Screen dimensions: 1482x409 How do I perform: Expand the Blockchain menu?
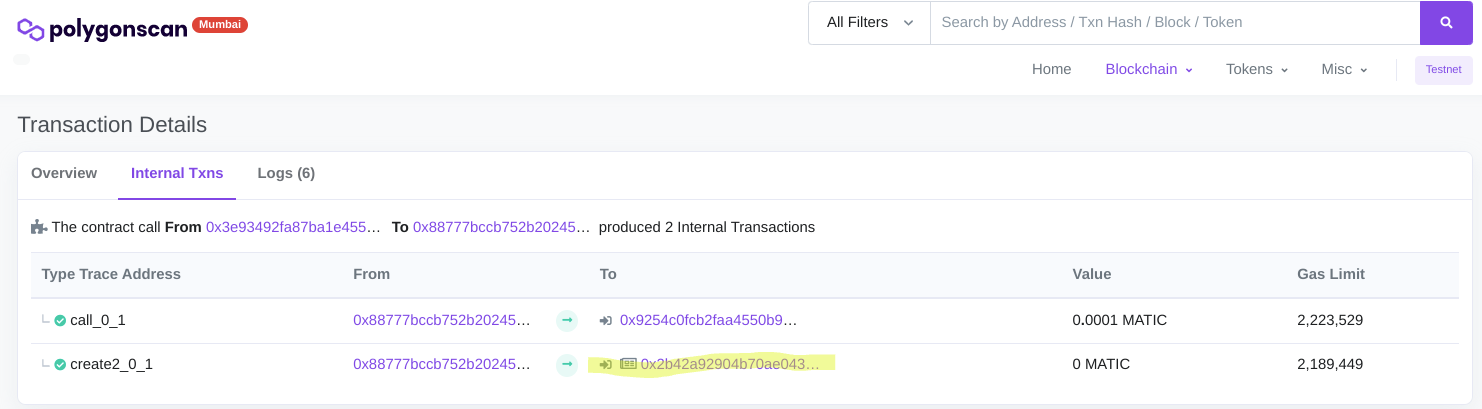click(1148, 69)
